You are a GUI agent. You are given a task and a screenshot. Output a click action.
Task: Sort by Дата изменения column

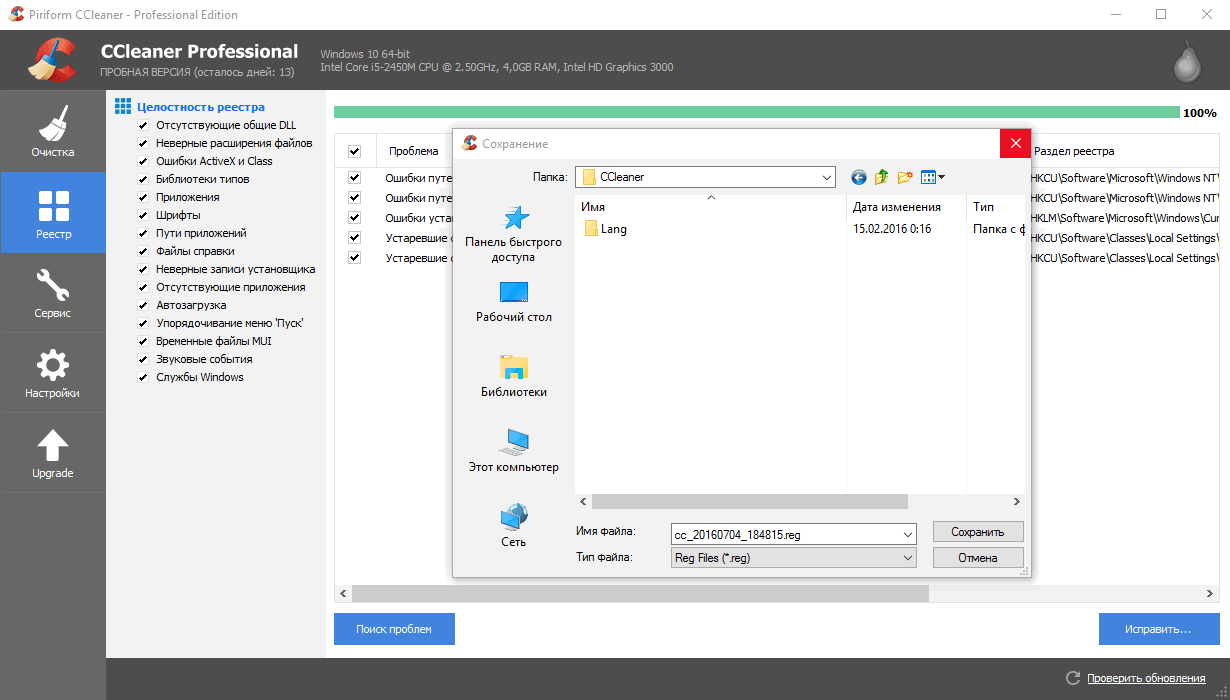897,207
